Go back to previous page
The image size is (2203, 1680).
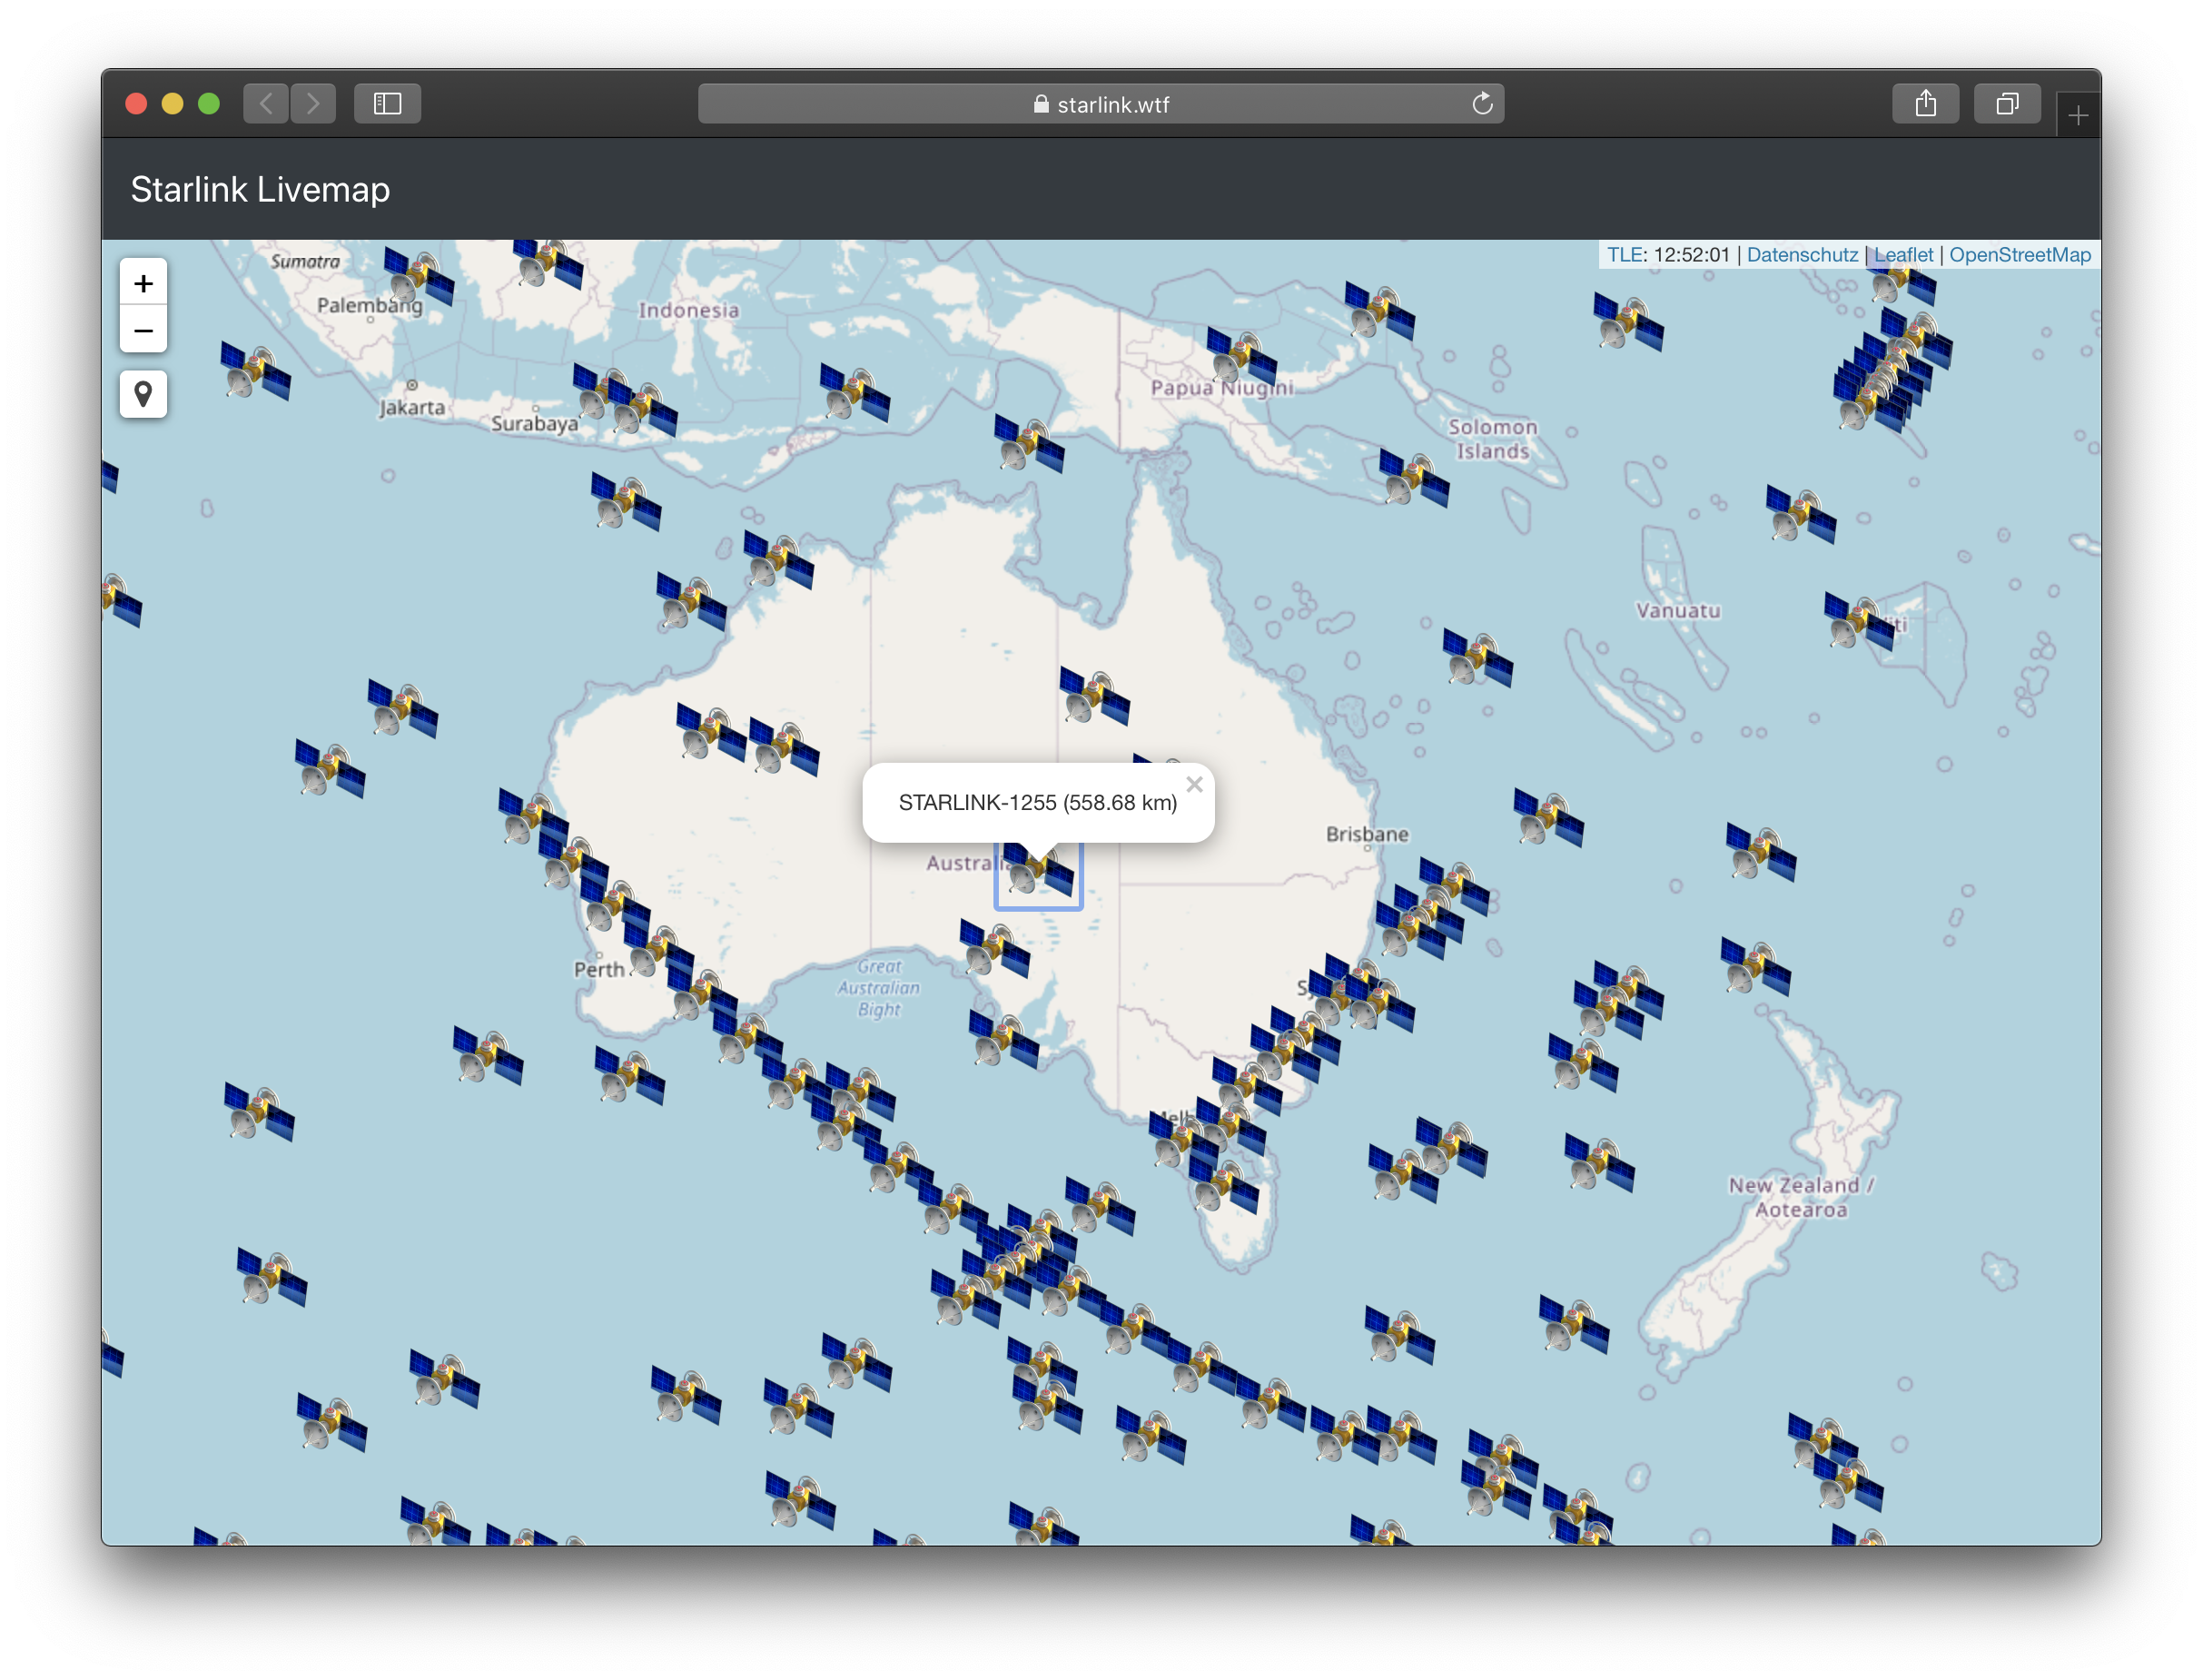pos(266,104)
